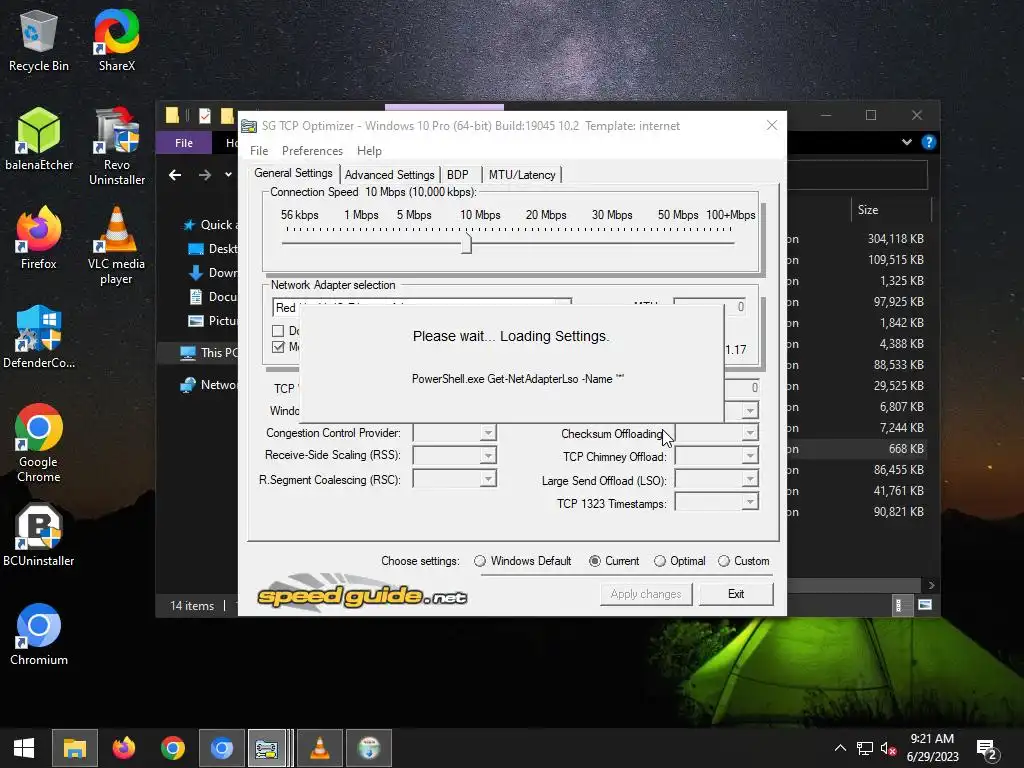Click File Explorer forward arrow
The image size is (1024, 768).
tap(204, 175)
